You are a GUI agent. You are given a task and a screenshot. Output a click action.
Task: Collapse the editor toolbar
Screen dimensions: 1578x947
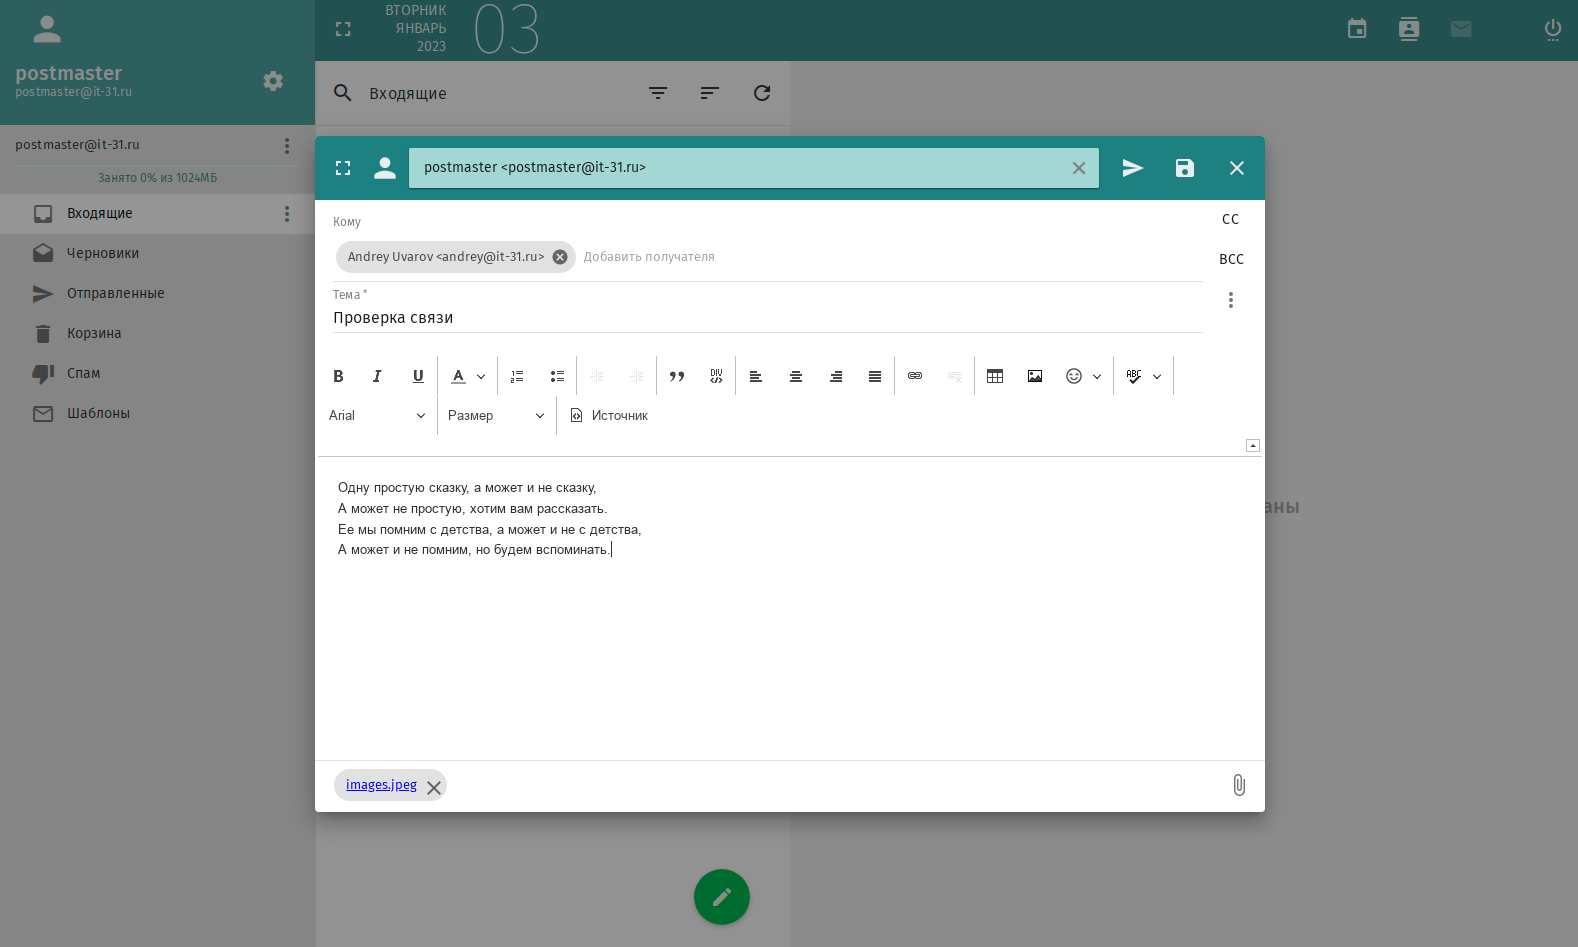(x=1253, y=445)
